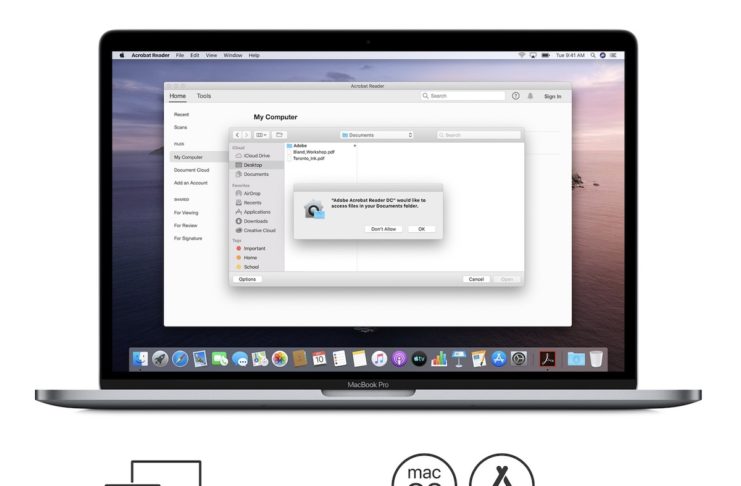
Task: Select Desktop in file dialog sidebar
Action: coord(253,165)
